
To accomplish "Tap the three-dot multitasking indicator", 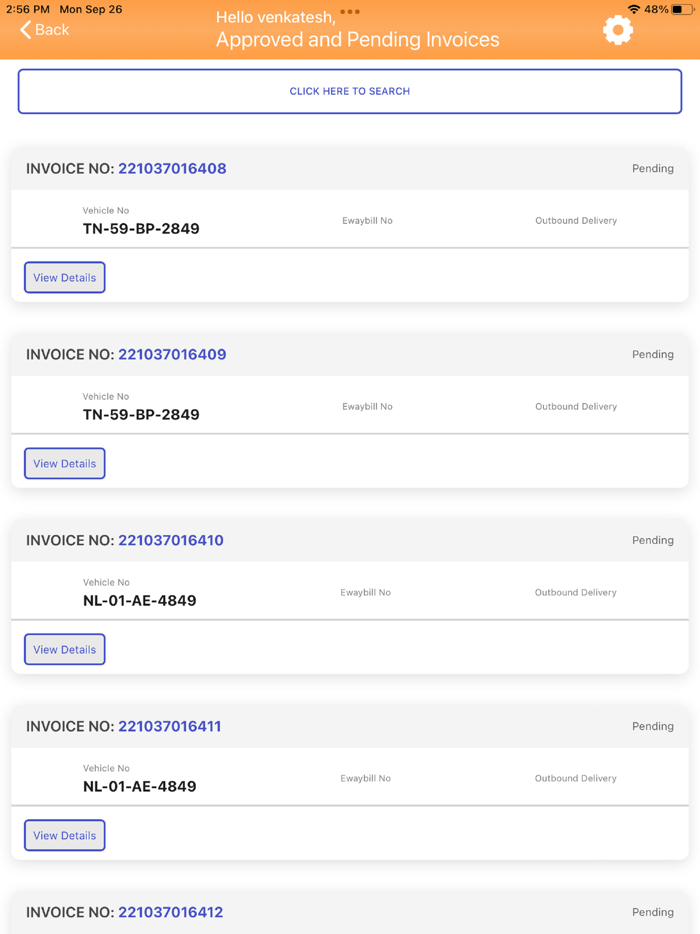I will click(350, 12).
